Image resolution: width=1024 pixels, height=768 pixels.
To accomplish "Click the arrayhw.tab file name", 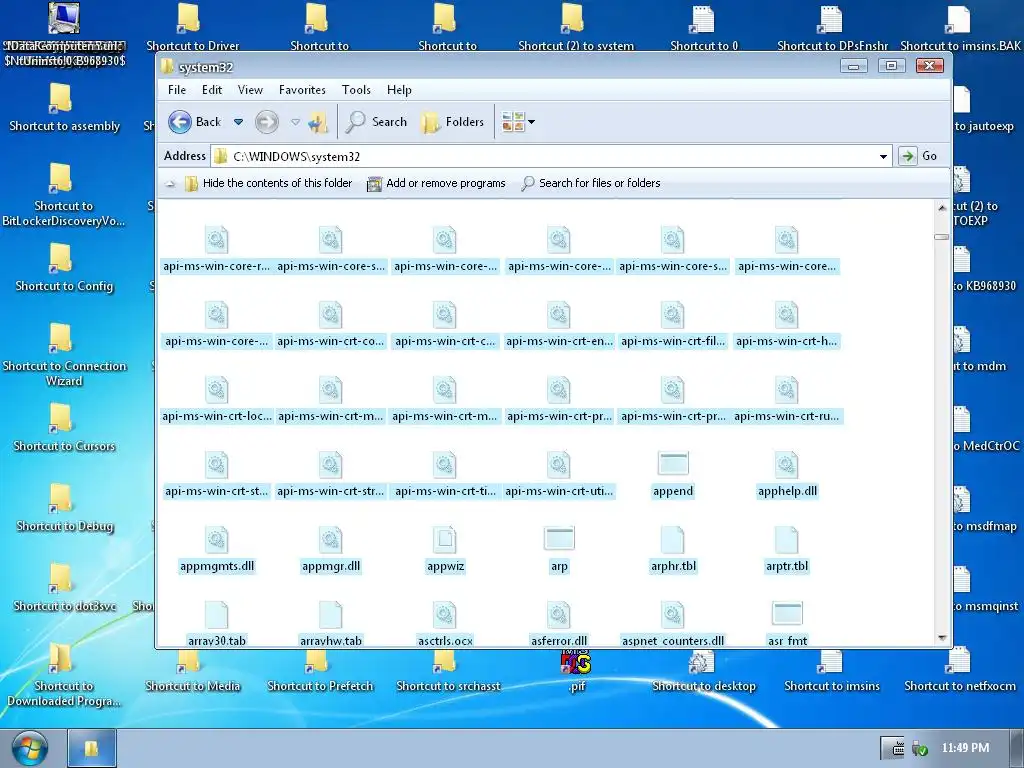I will click(330, 641).
